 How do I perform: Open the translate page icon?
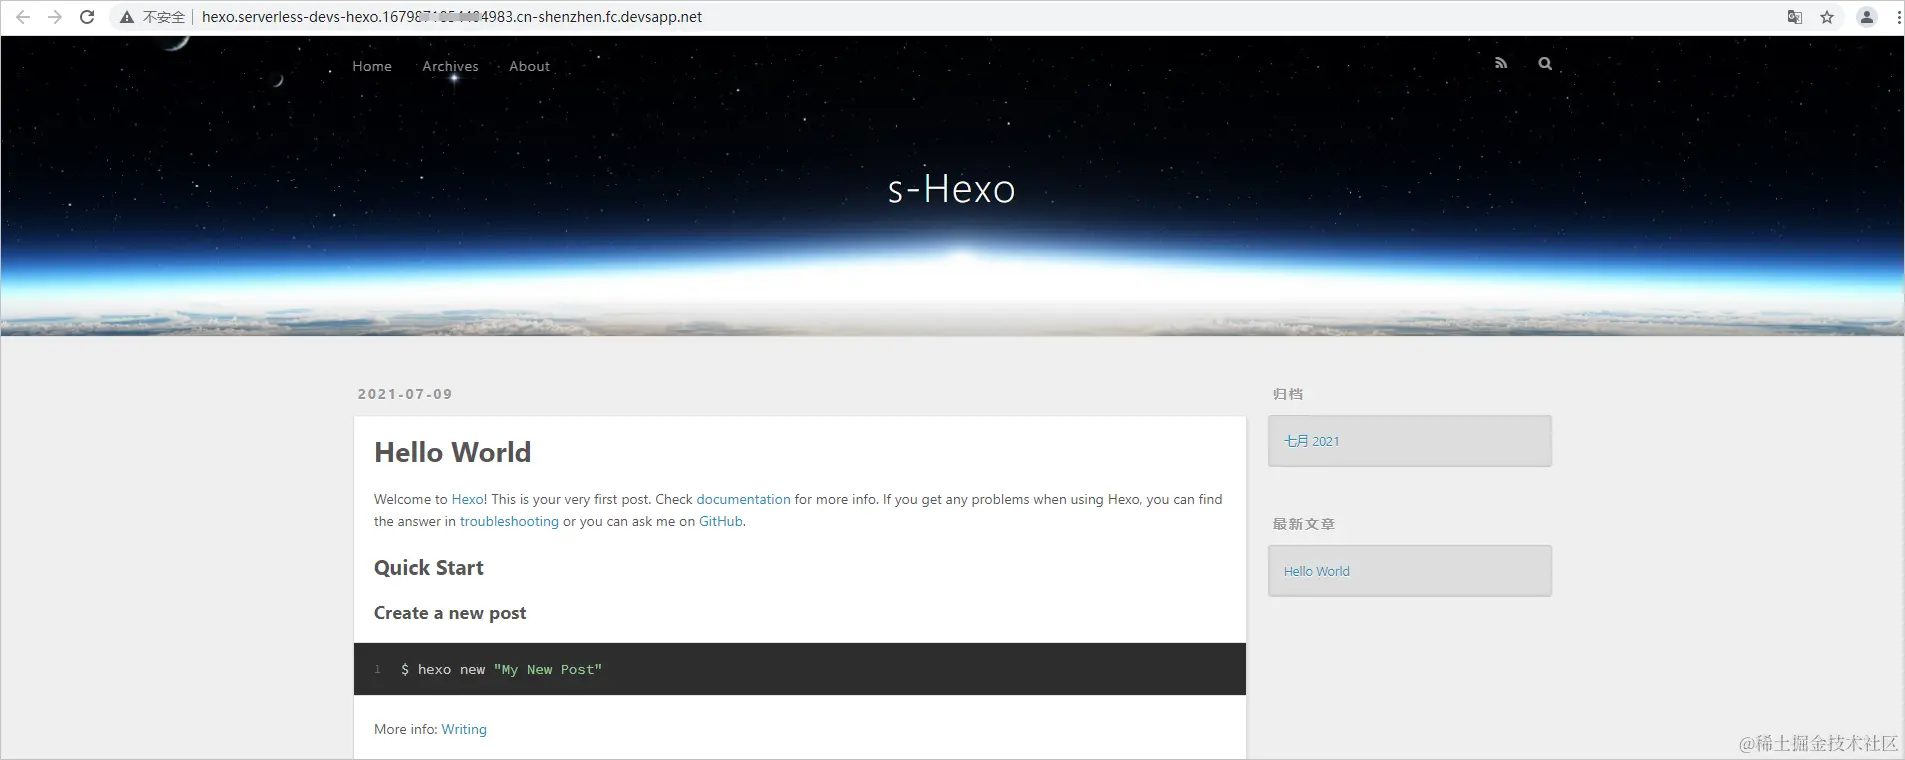click(1795, 17)
